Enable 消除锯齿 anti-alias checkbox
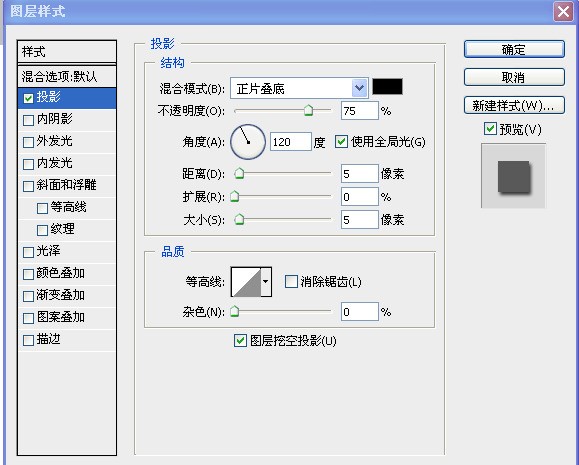579x465 pixels. [x=291, y=281]
